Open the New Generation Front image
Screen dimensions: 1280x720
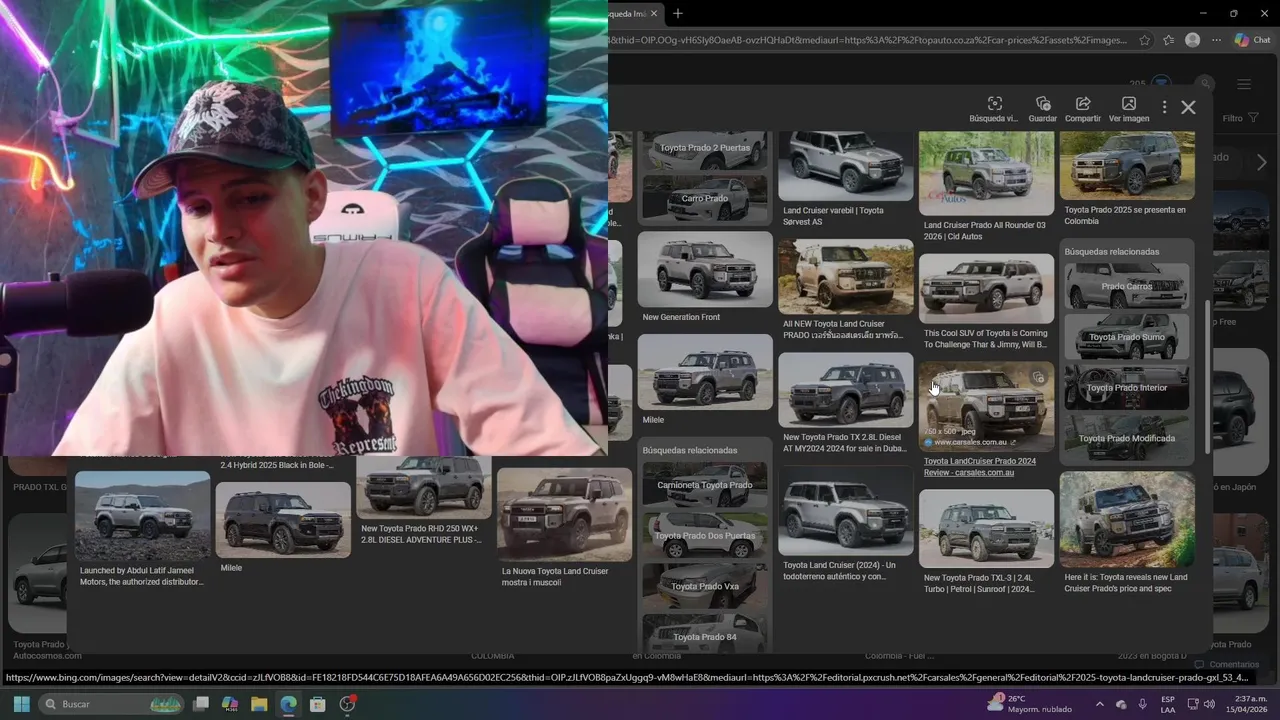[705, 270]
